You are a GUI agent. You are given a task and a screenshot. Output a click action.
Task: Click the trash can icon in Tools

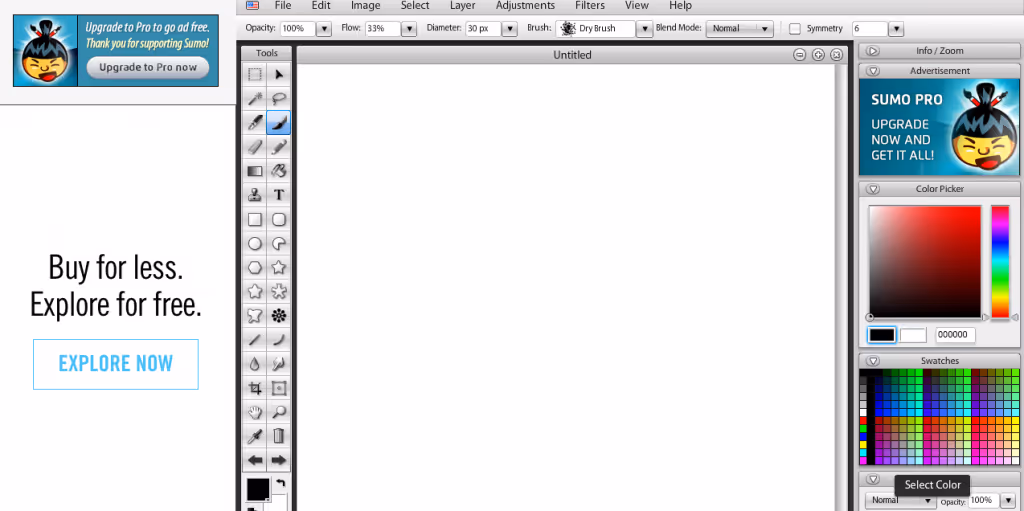[x=279, y=436]
